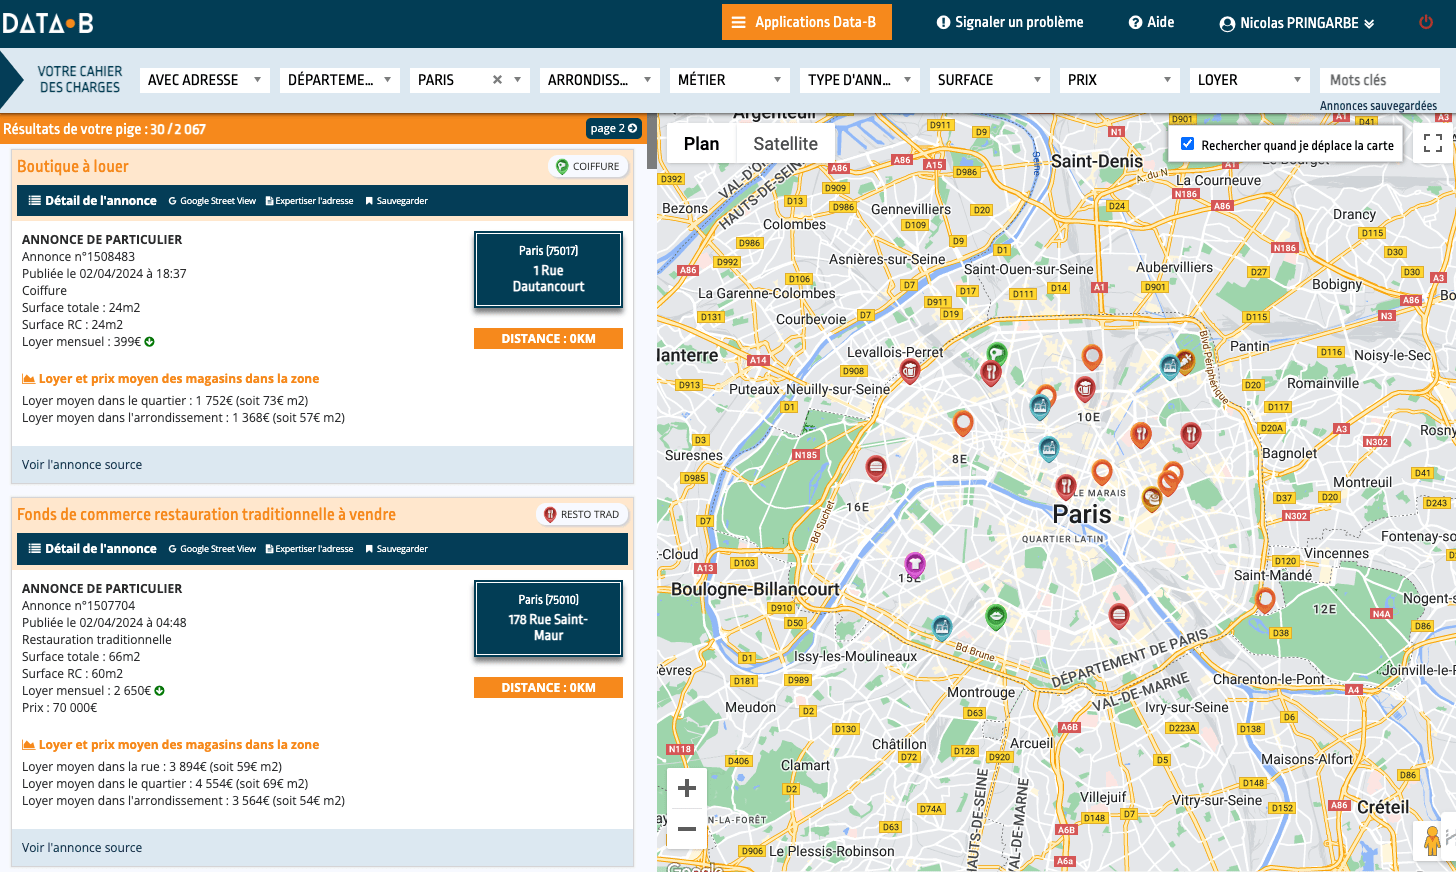Click the beer mug marker by Levallois-Perret
The width and height of the screenshot is (1456, 872).
(910, 371)
